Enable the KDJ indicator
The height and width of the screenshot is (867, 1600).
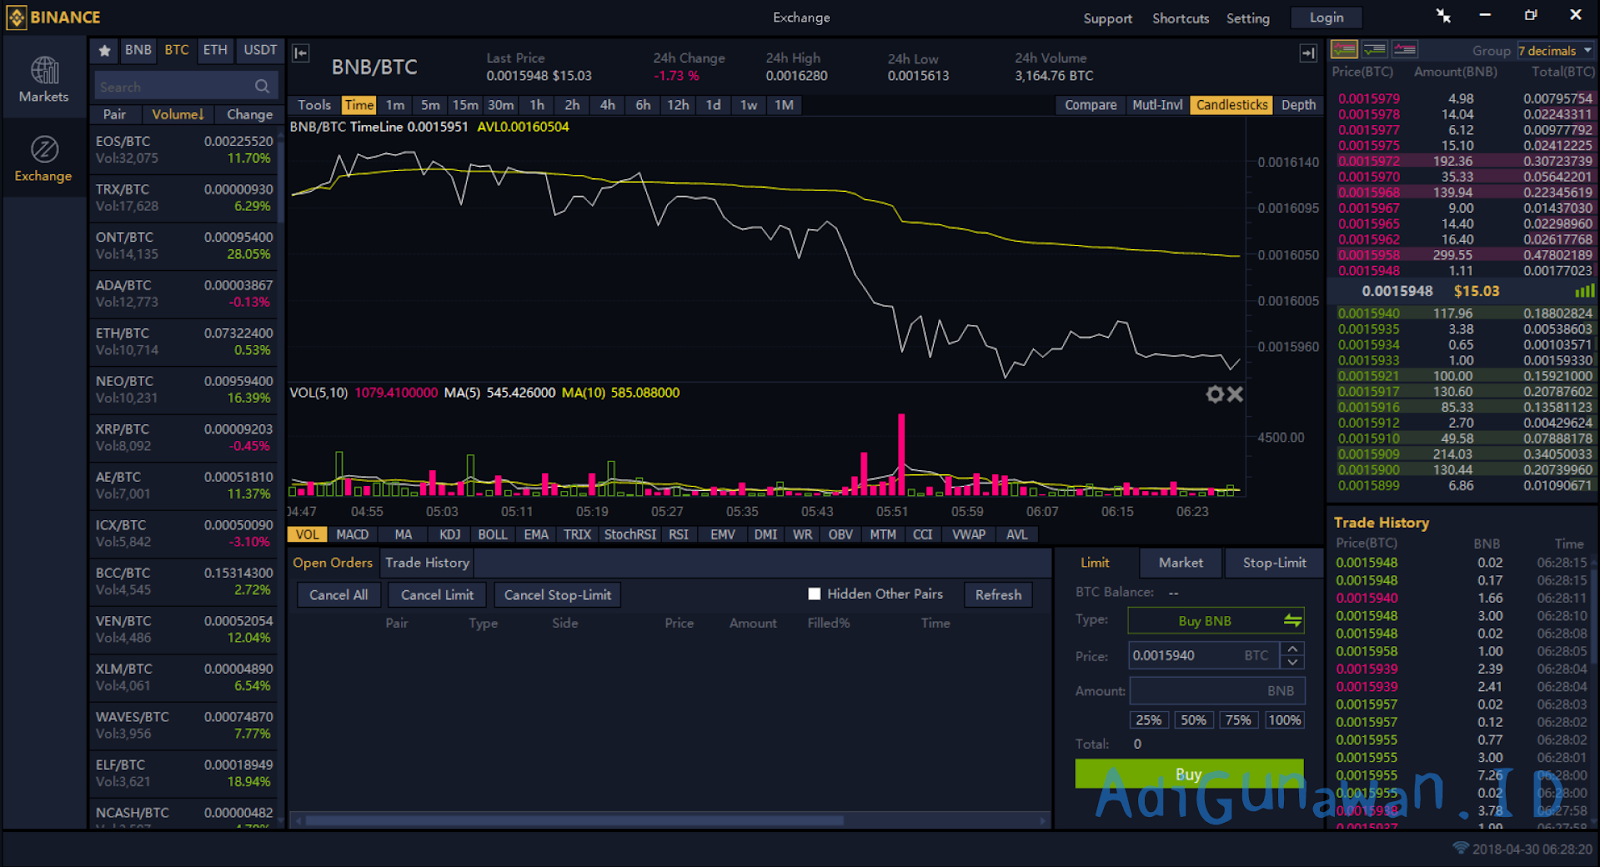click(450, 535)
